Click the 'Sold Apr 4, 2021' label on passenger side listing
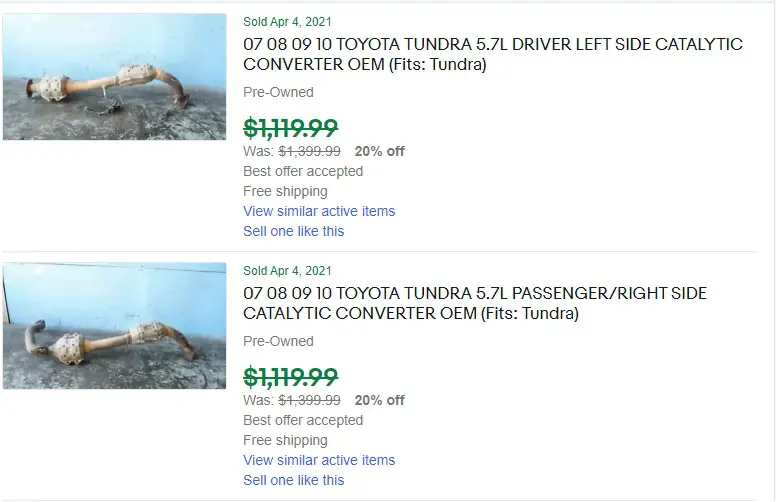 (x=287, y=270)
